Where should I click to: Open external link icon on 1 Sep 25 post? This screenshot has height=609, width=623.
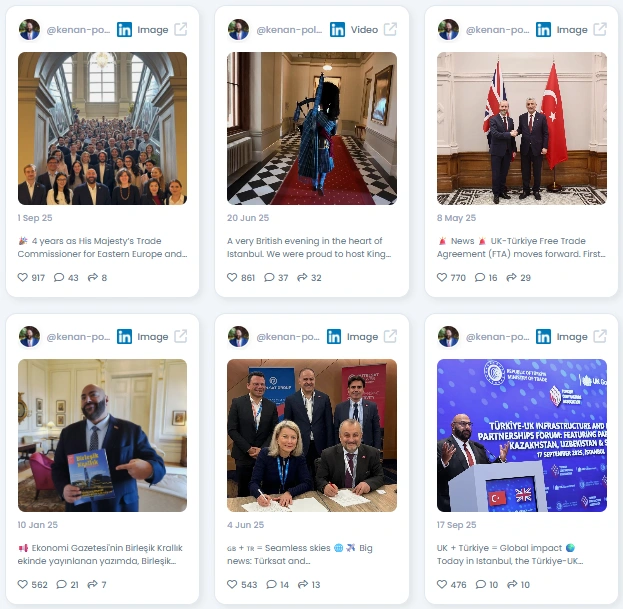point(181,29)
